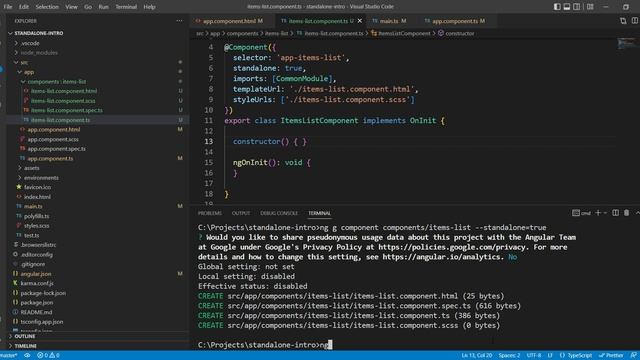640x360 pixels.
Task: Open items-list.component.html in explorer
Action: point(64,91)
